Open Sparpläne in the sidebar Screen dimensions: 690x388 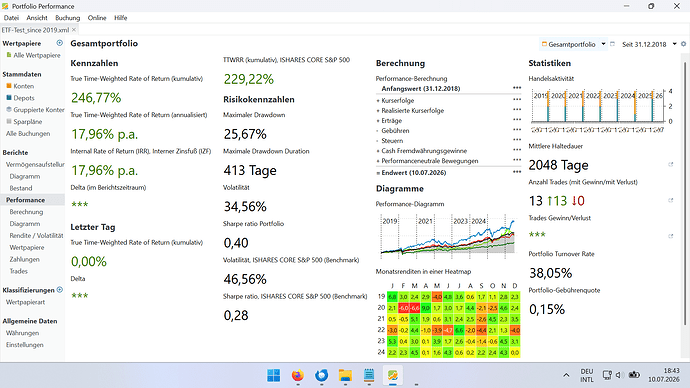pos(28,121)
